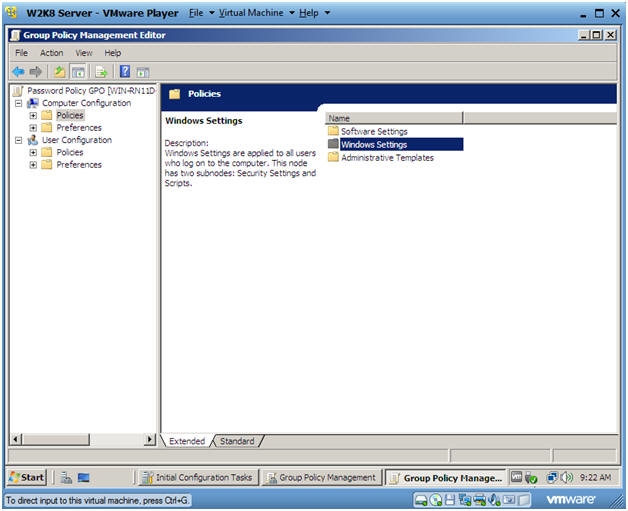Switch to the Standard tab
The image size is (628, 511).
pos(237,441)
